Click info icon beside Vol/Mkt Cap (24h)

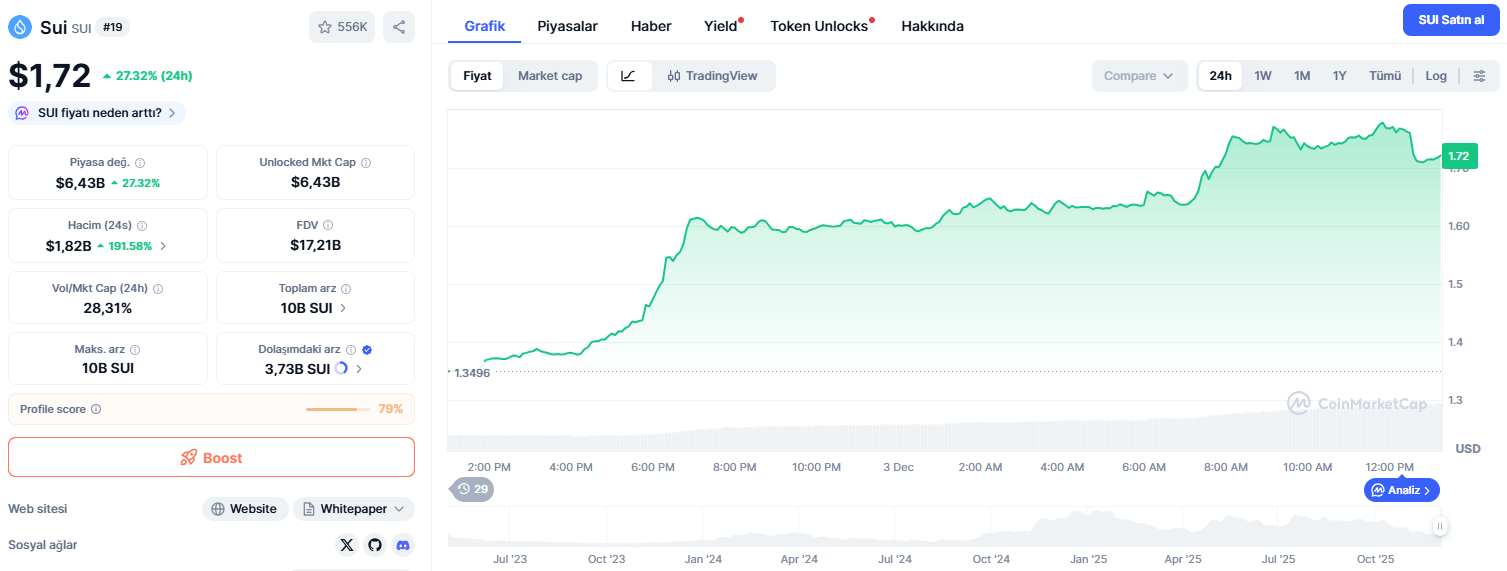(158, 288)
